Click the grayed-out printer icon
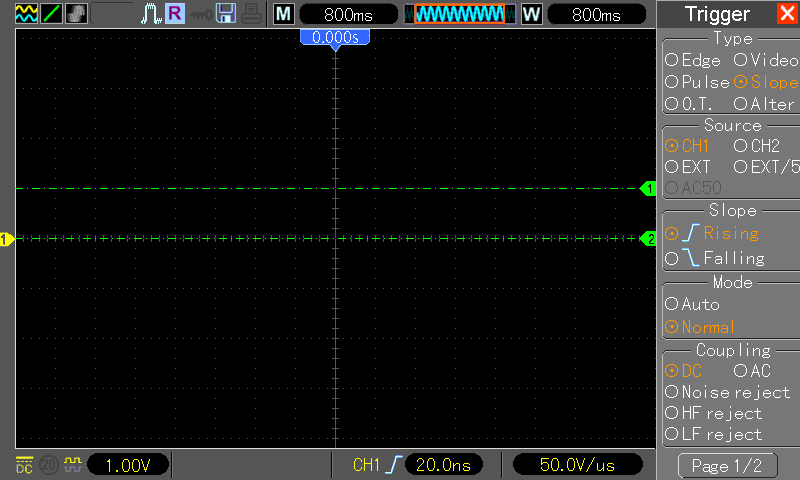This screenshot has width=800, height=480. tap(251, 13)
